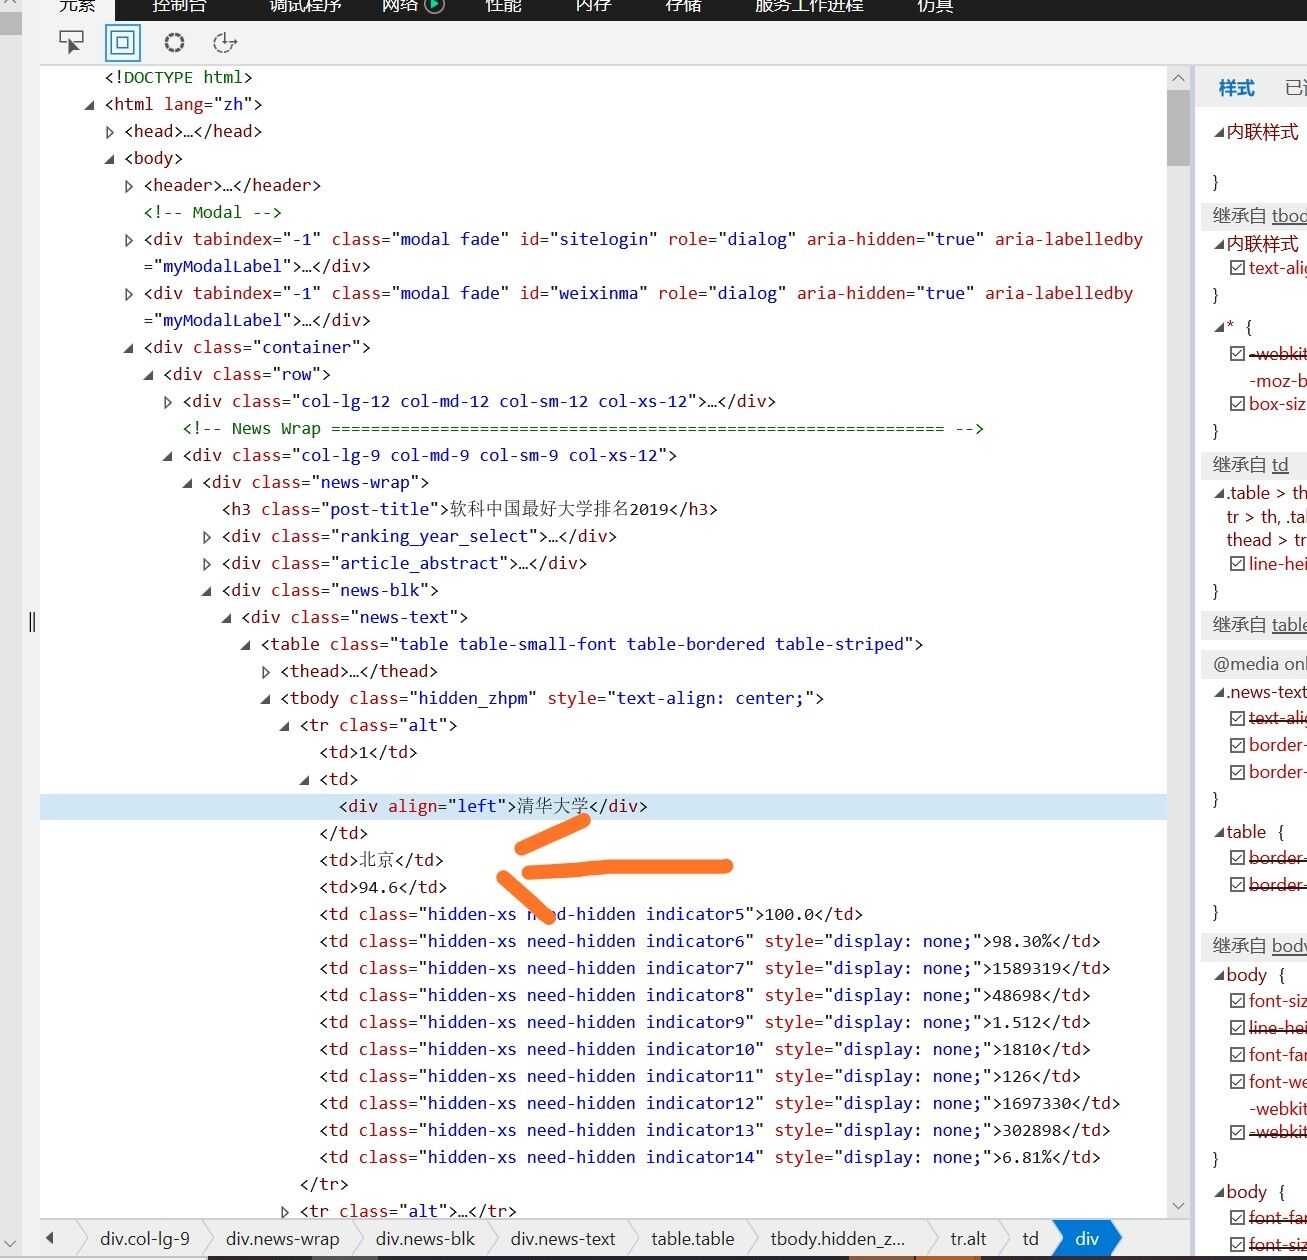Select td in breadcrumb bar
The width and height of the screenshot is (1307, 1260).
(x=1030, y=1238)
